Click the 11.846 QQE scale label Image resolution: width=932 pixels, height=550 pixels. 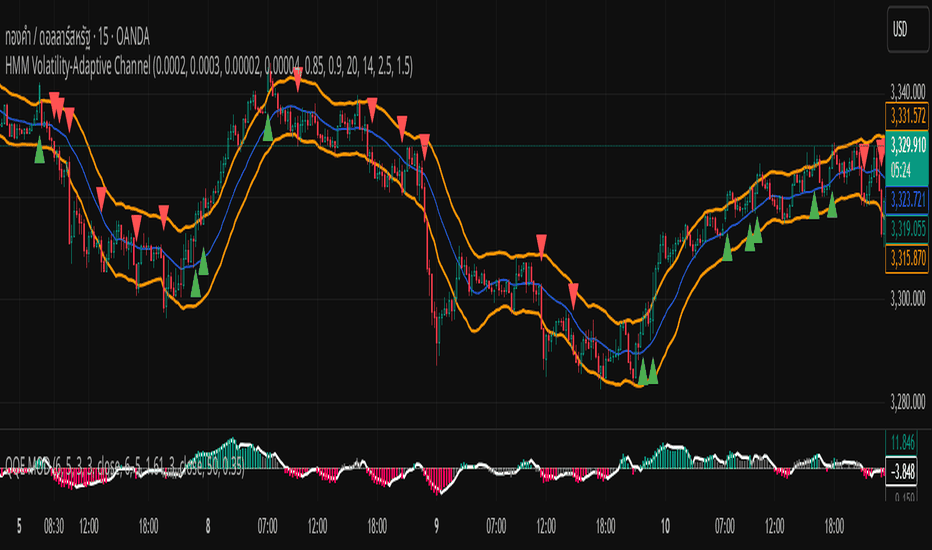(902, 442)
